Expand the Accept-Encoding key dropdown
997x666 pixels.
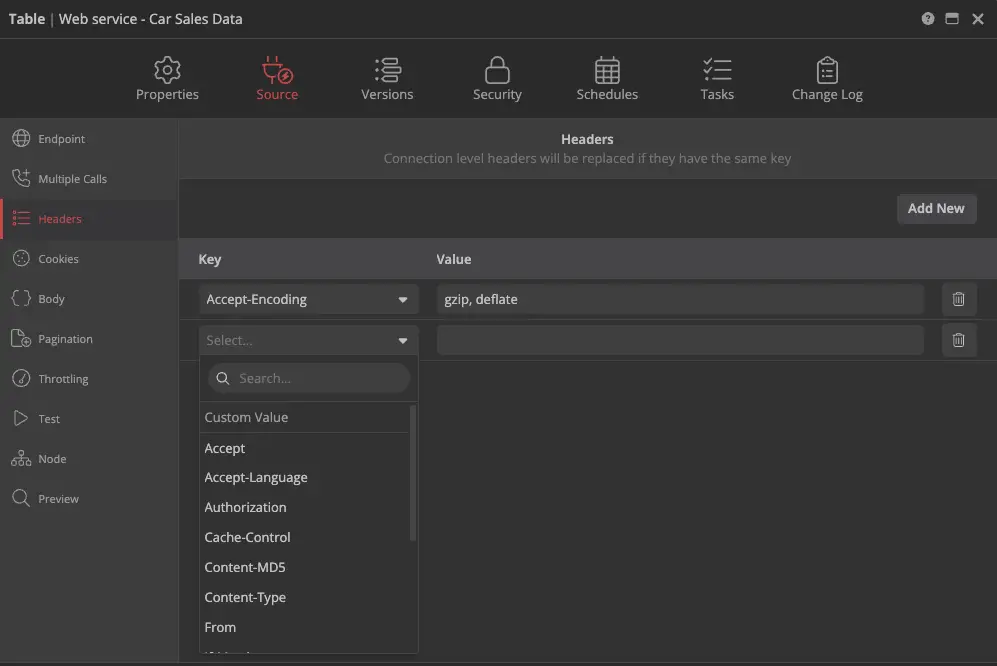point(402,299)
